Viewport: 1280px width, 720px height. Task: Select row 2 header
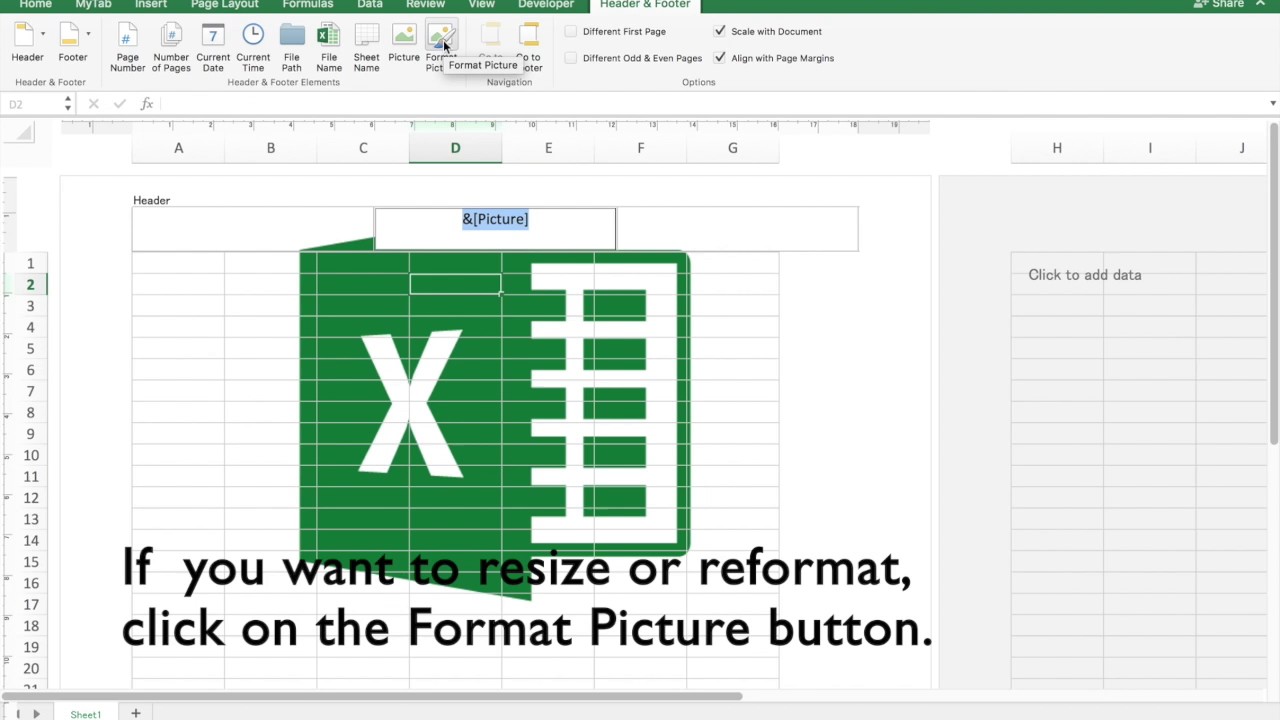point(30,285)
